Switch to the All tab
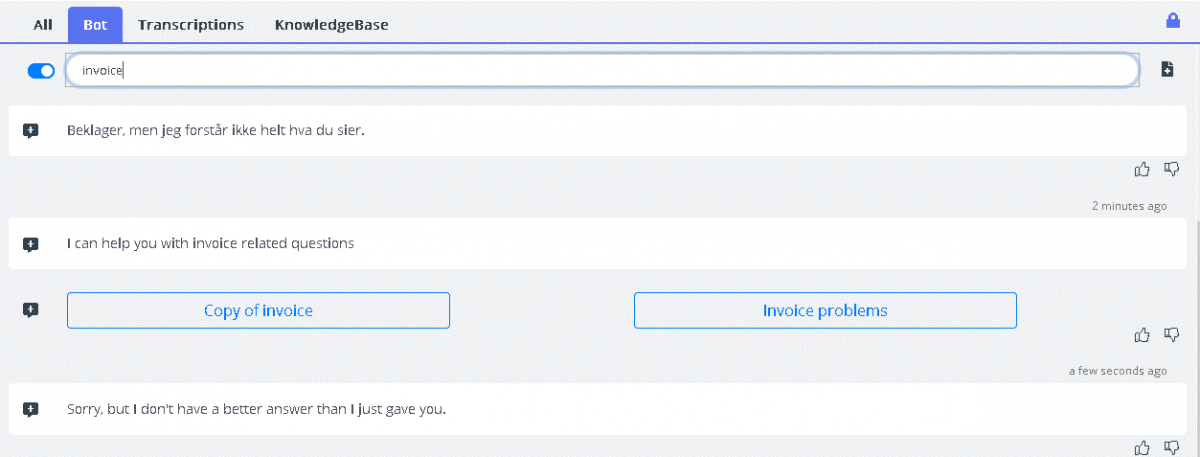Image resolution: width=1200 pixels, height=457 pixels. click(42, 25)
